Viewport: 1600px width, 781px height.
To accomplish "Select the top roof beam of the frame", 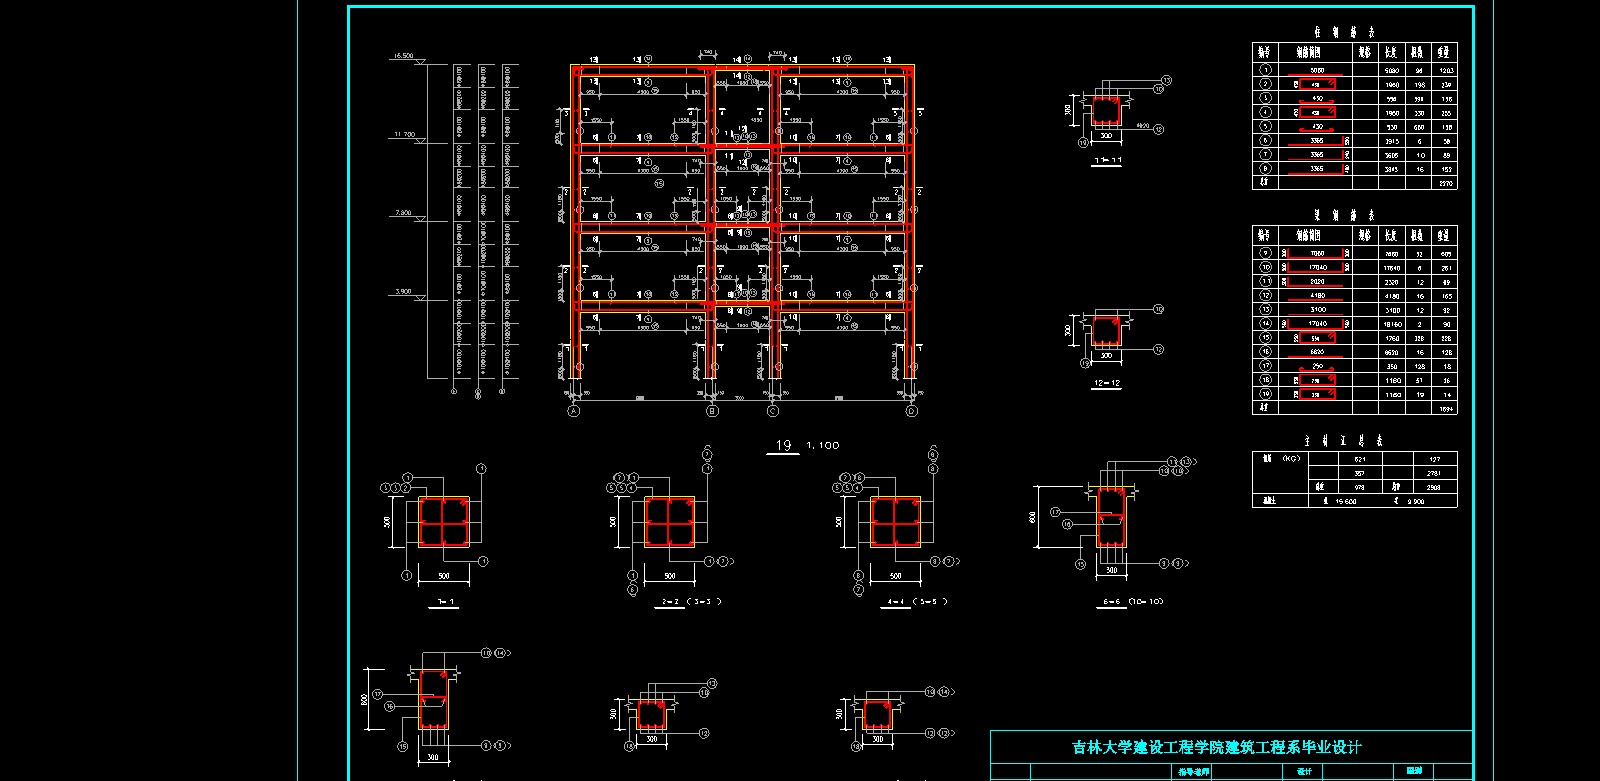I will (743, 70).
